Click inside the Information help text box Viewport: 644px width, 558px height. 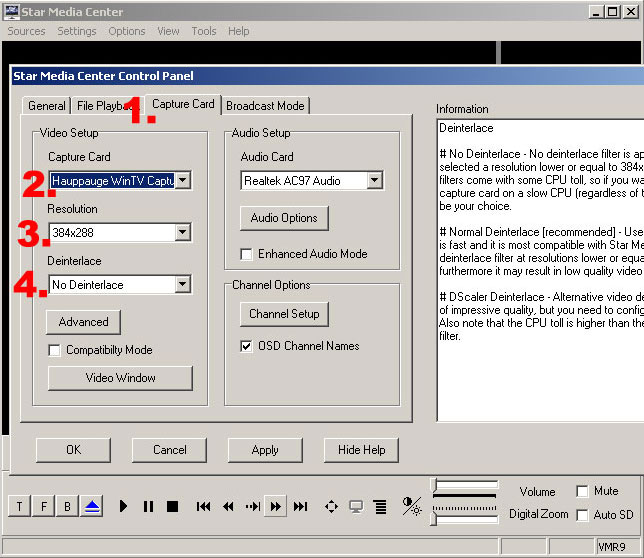tap(540, 270)
